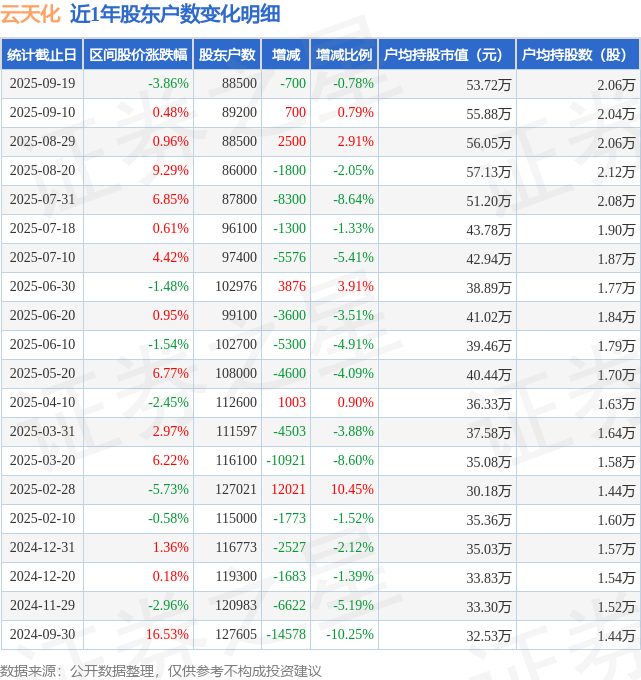Click the 统计截止日 column header
This screenshot has width=641, height=680.
click(41, 55)
